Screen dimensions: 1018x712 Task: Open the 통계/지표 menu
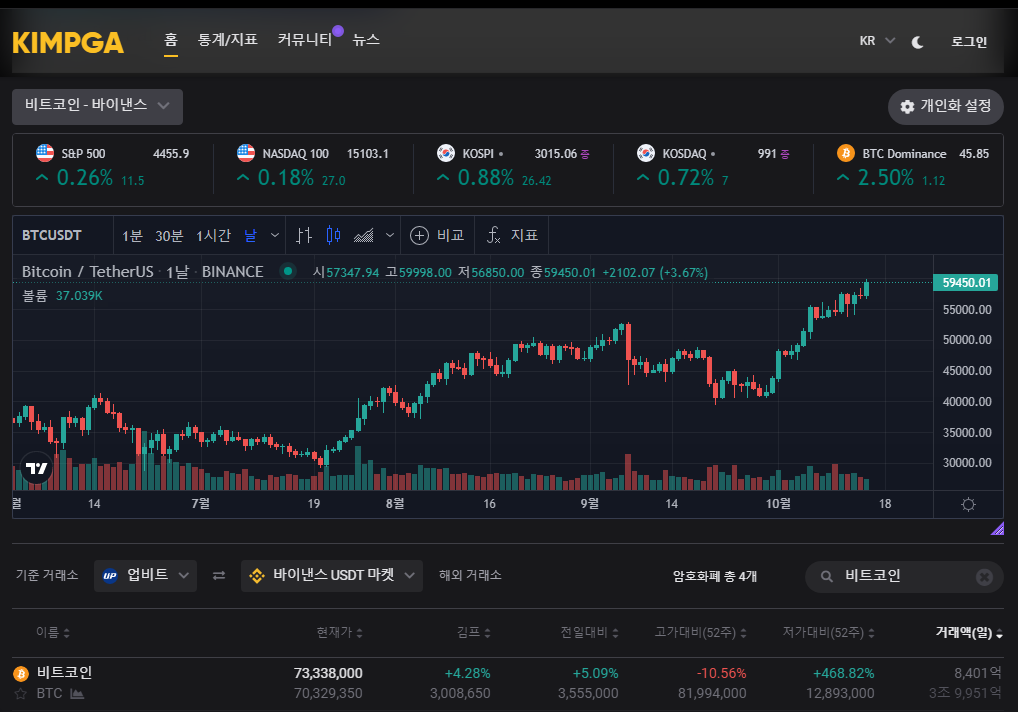click(227, 40)
